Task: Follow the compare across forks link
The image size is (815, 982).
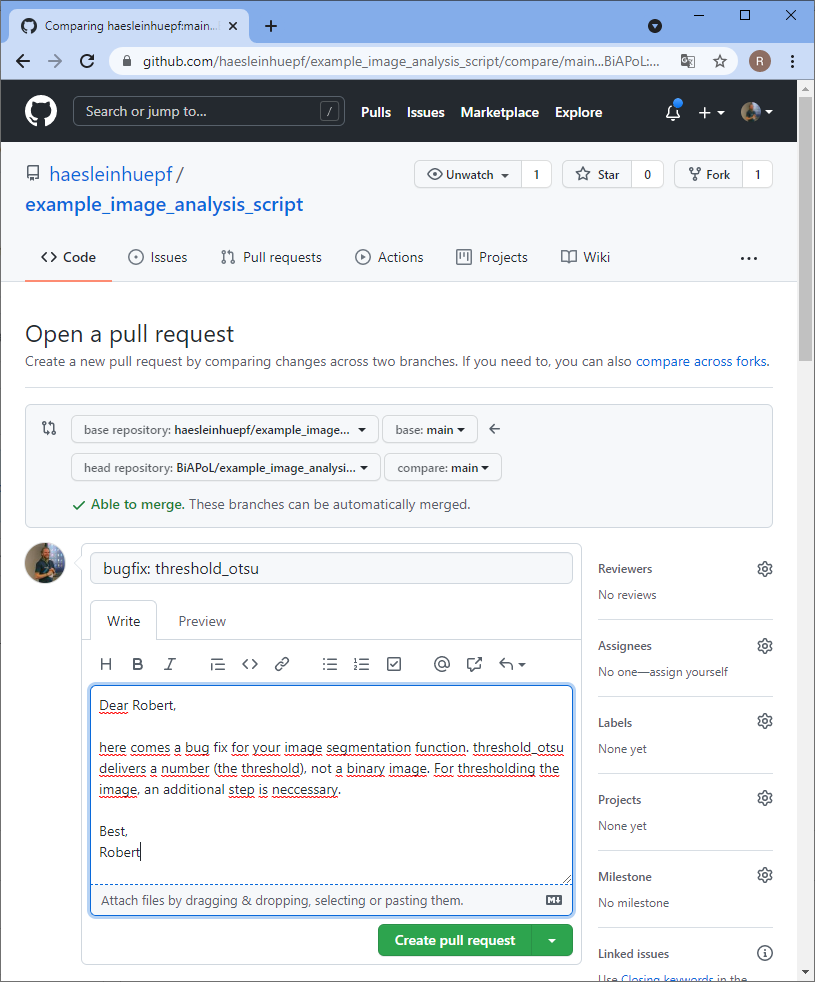Action: (x=702, y=361)
